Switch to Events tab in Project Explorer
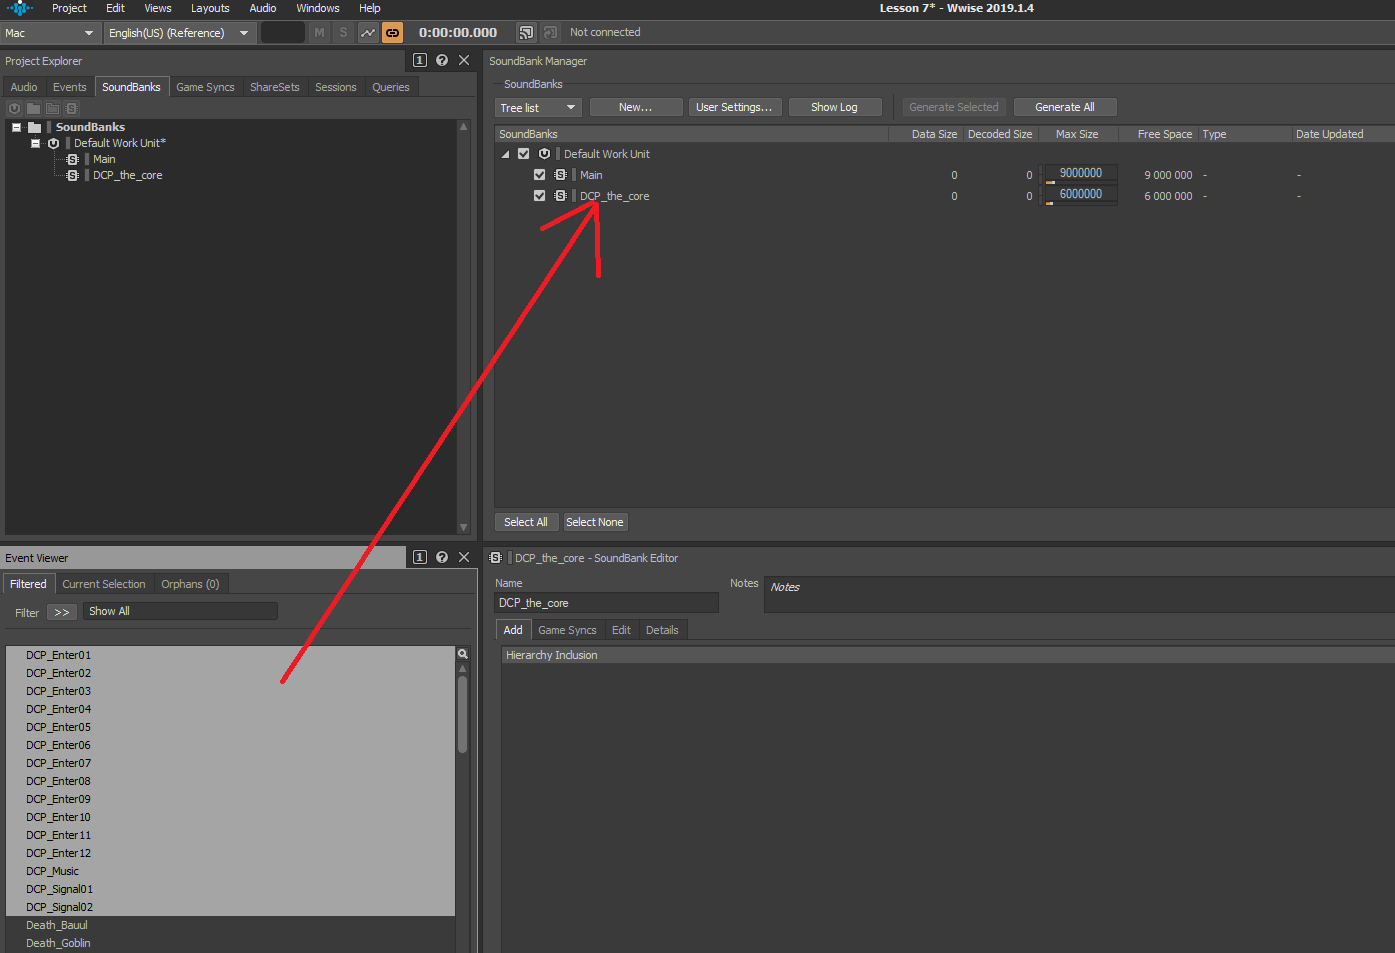Image resolution: width=1395 pixels, height=953 pixels. pyautogui.click(x=70, y=87)
